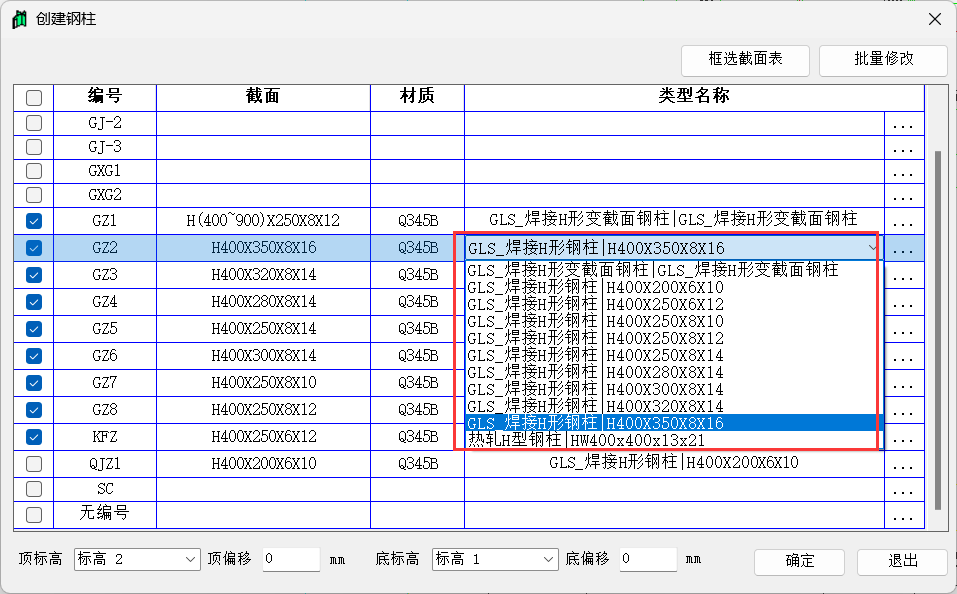Uncheck the GZ5 row checkbox
The image size is (957, 594).
pos(34,328)
